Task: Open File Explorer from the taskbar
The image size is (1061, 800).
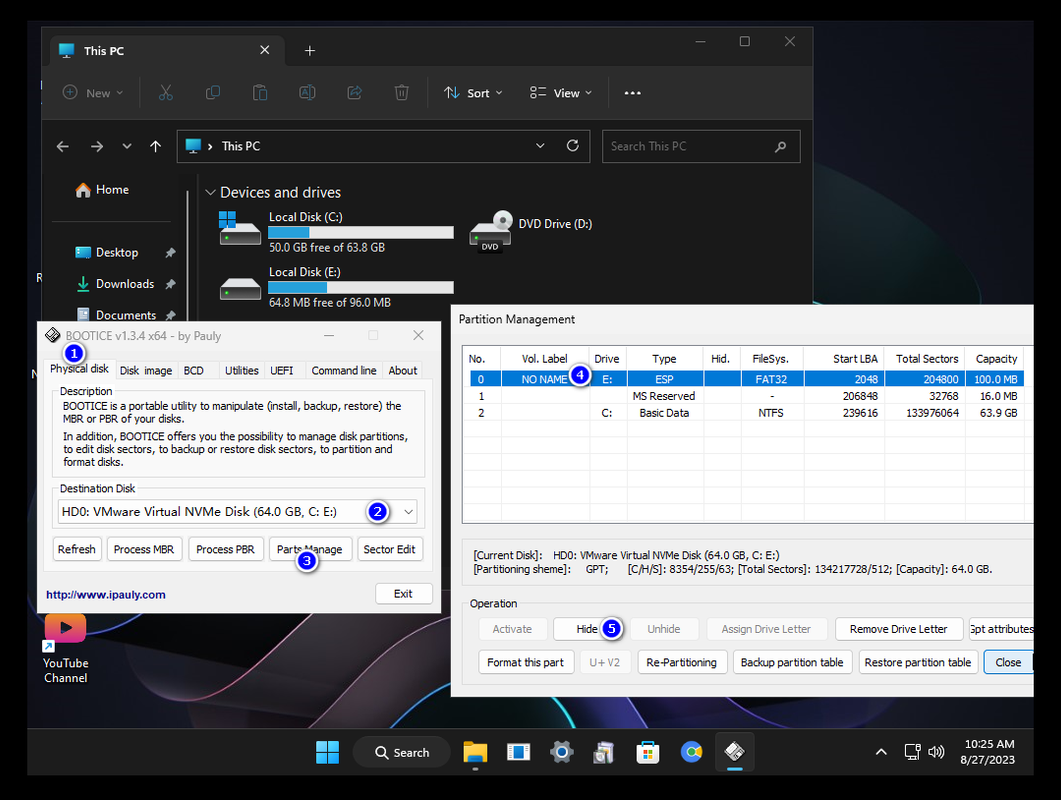Action: pos(475,752)
